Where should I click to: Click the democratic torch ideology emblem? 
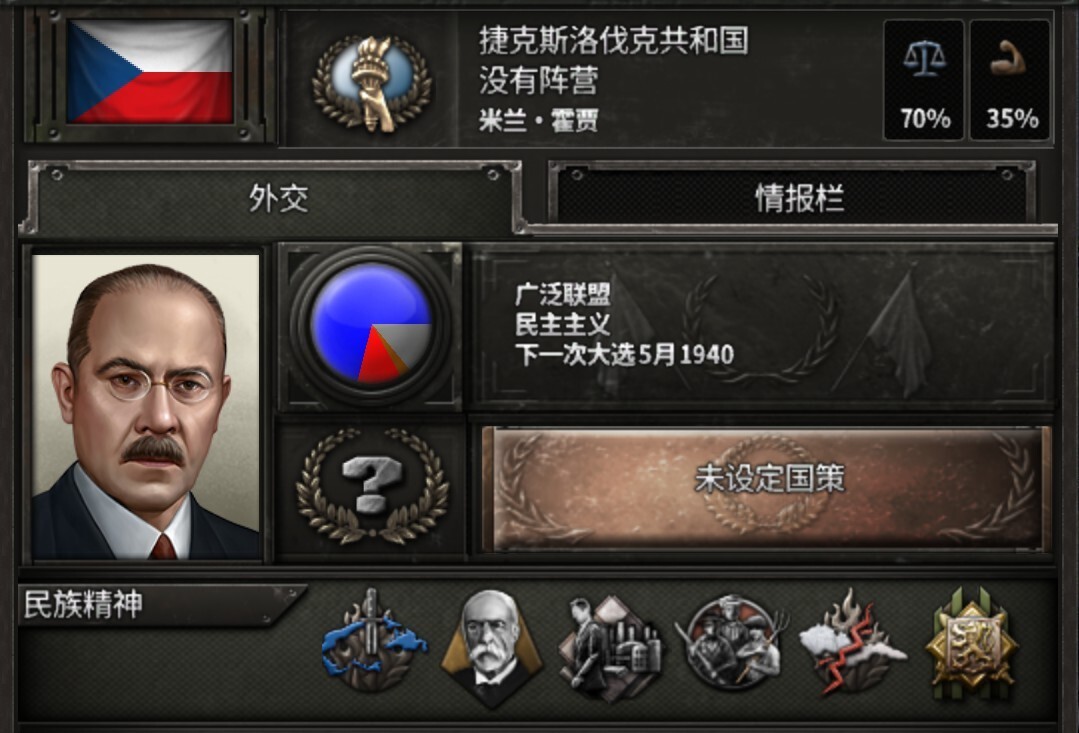tap(372, 83)
